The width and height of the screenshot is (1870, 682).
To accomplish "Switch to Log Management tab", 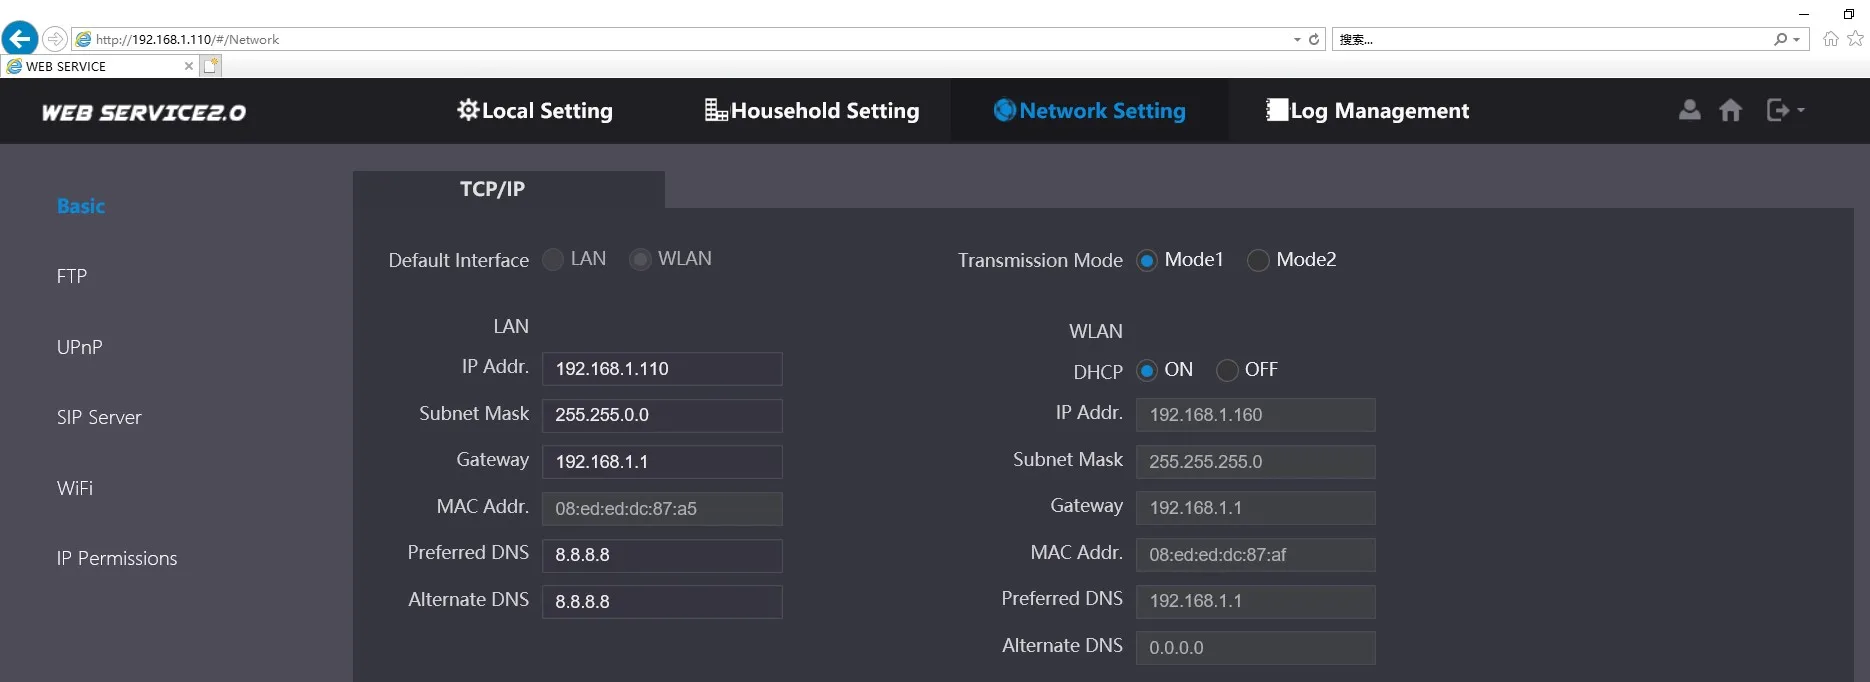I will click(1368, 111).
